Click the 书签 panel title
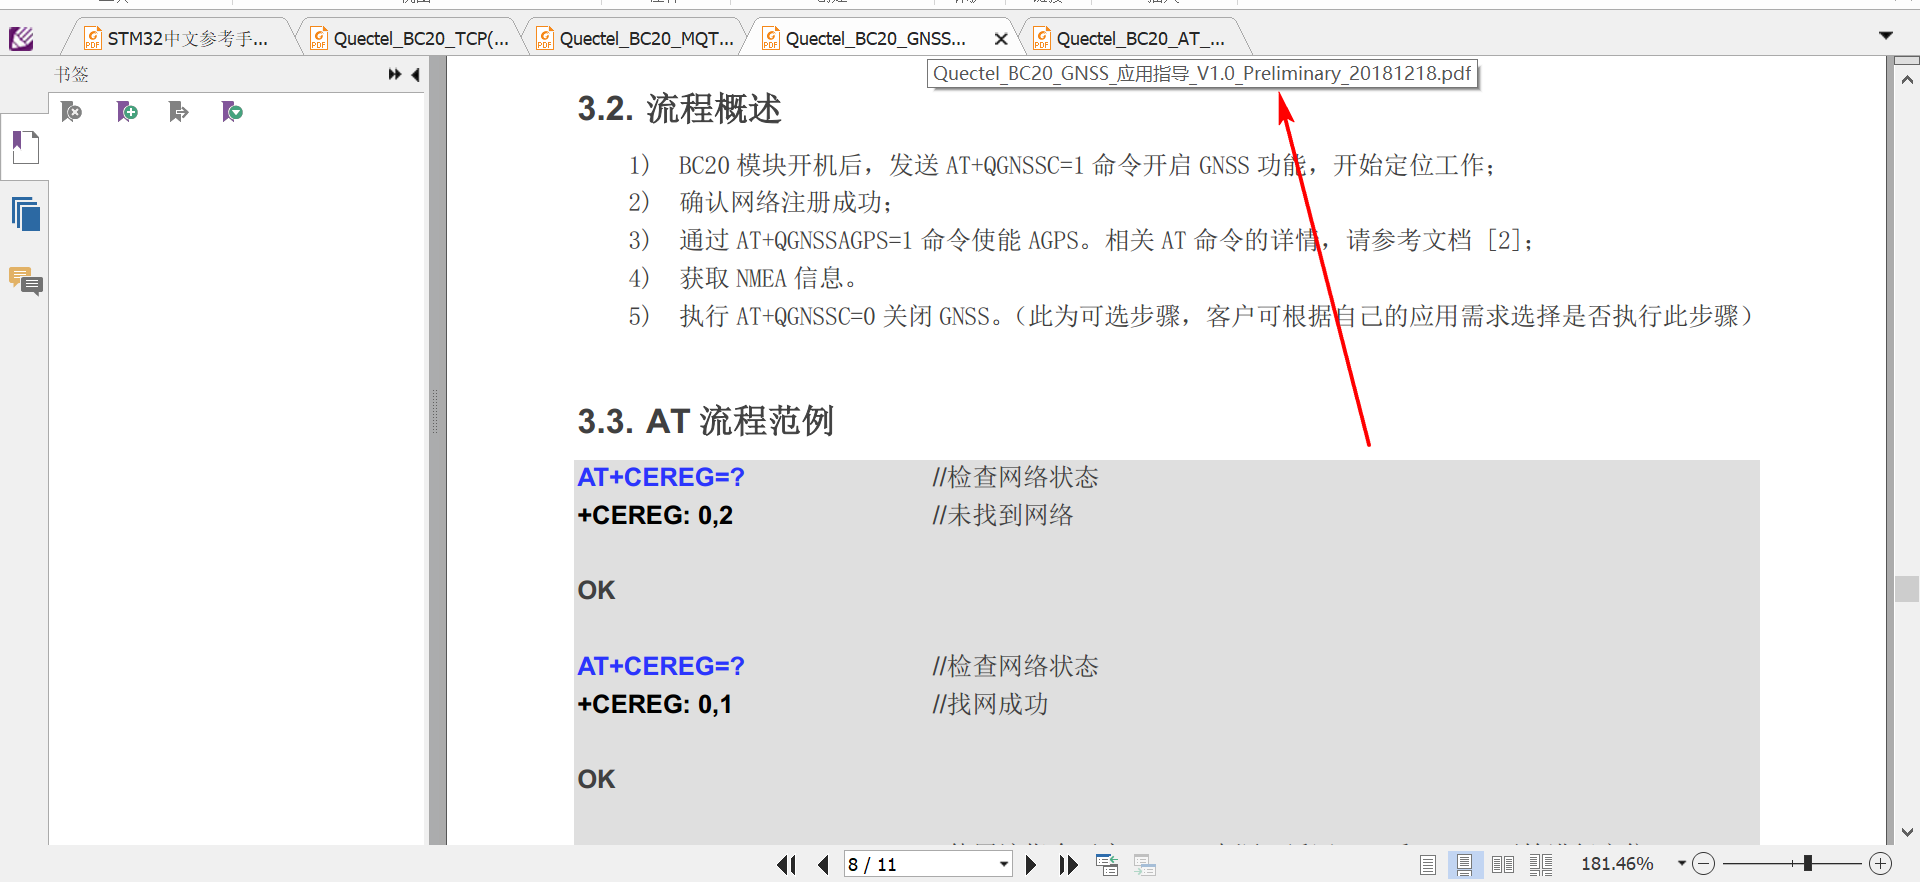Image resolution: width=1920 pixels, height=882 pixels. click(x=72, y=74)
